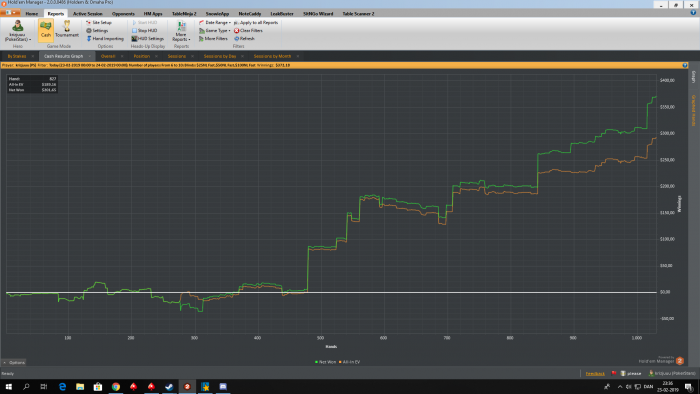This screenshot has width=700, height=394.
Task: Open HUD Settings
Action: (x=148, y=38)
